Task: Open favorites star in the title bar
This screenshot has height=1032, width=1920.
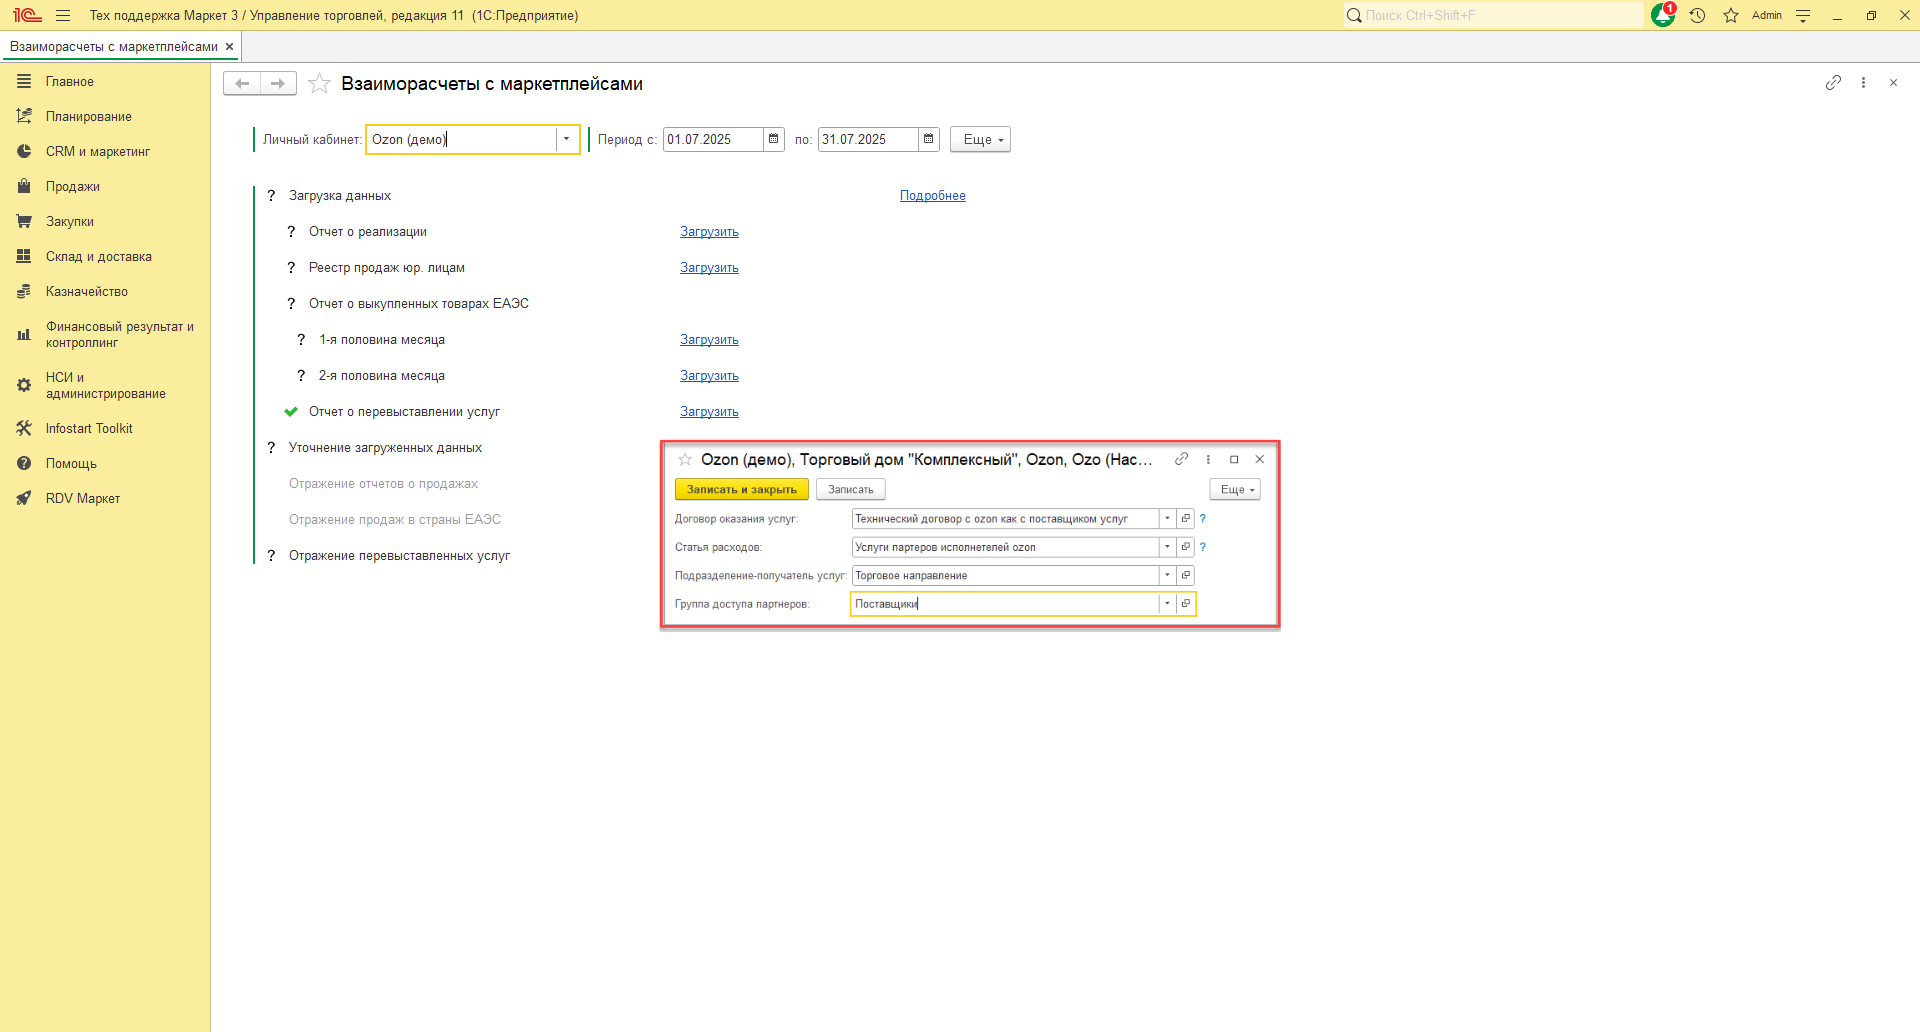Action: [x=1731, y=15]
